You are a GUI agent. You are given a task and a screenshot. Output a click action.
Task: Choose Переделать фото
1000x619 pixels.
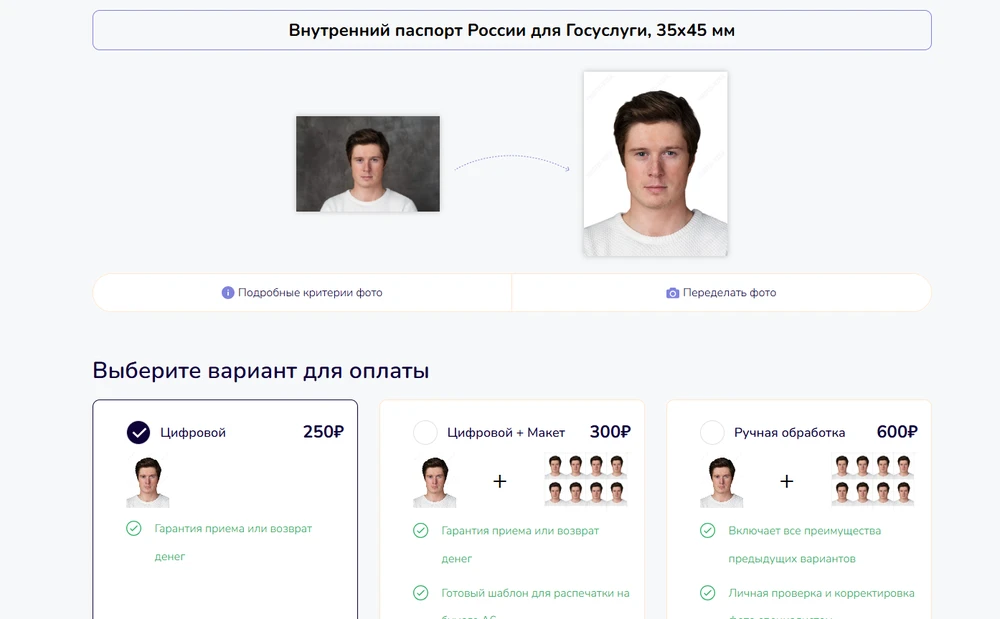click(721, 293)
